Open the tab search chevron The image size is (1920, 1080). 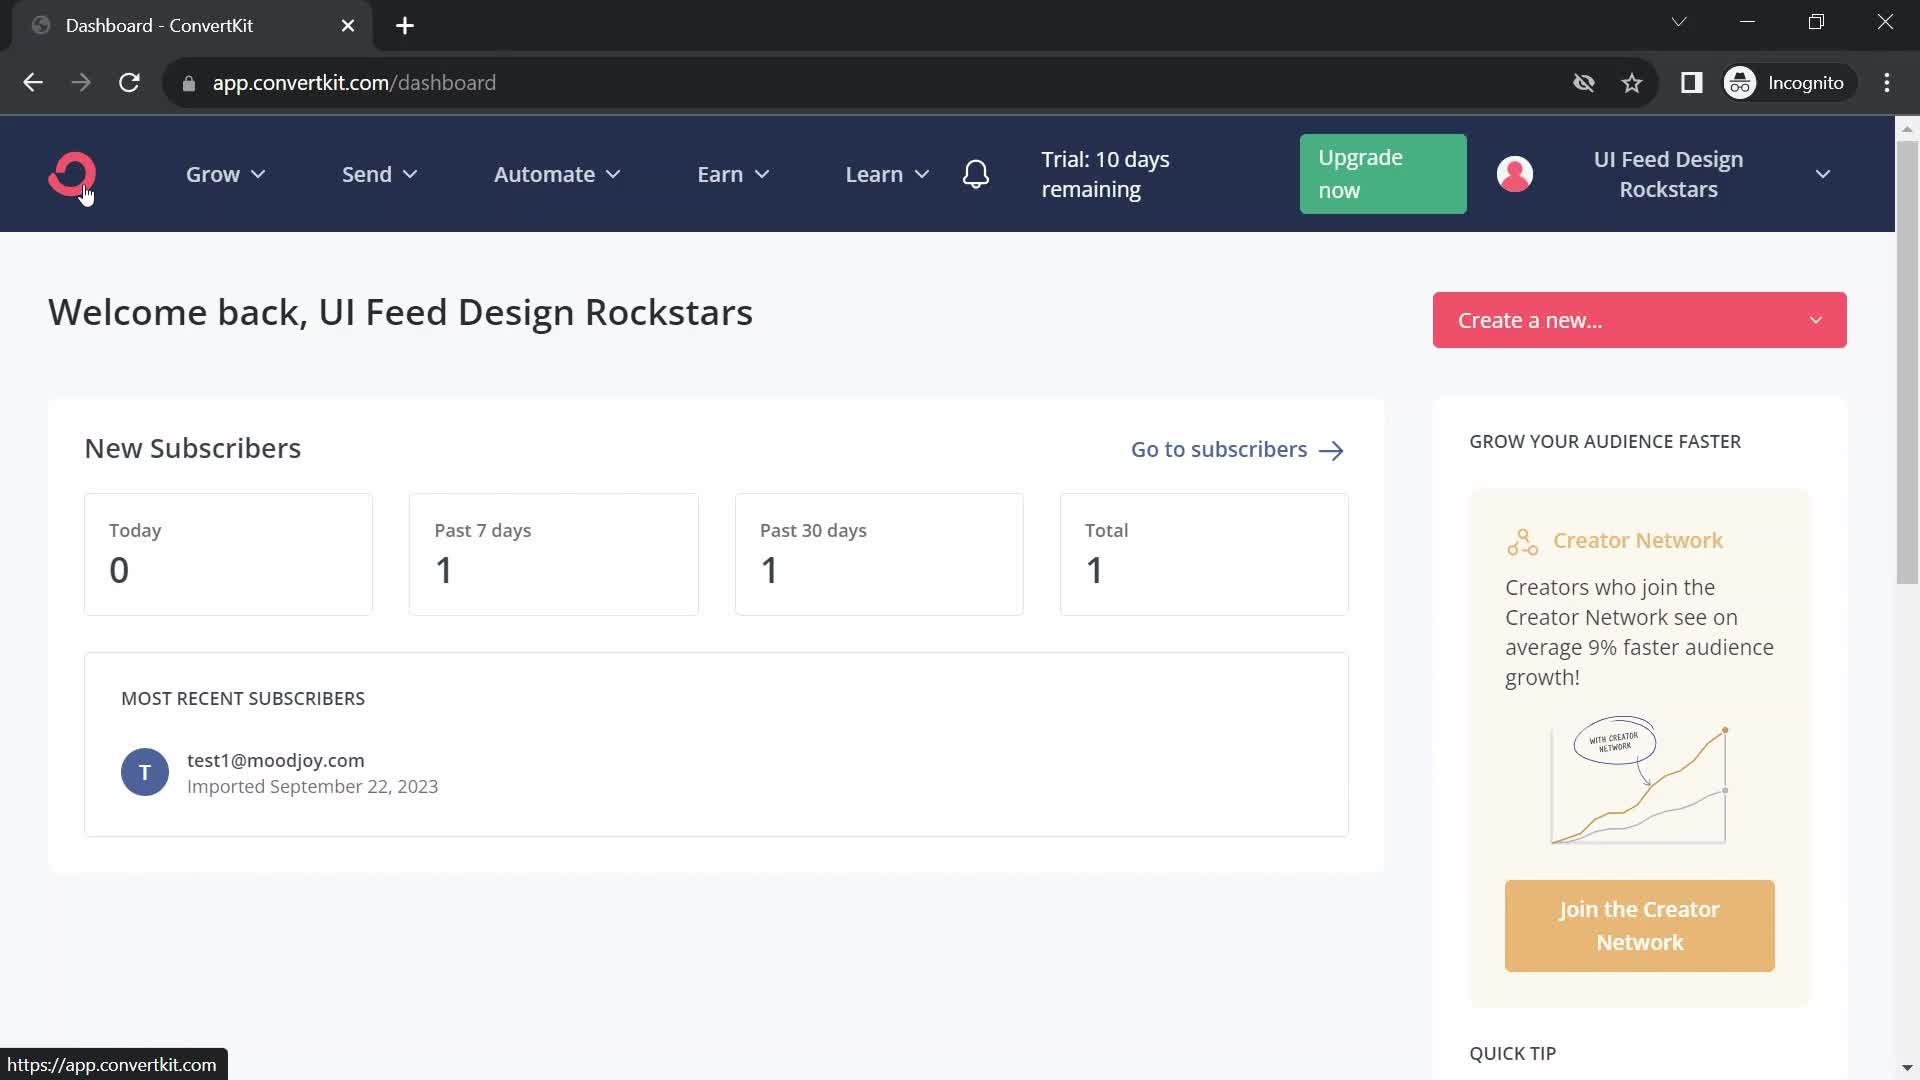point(1679,22)
